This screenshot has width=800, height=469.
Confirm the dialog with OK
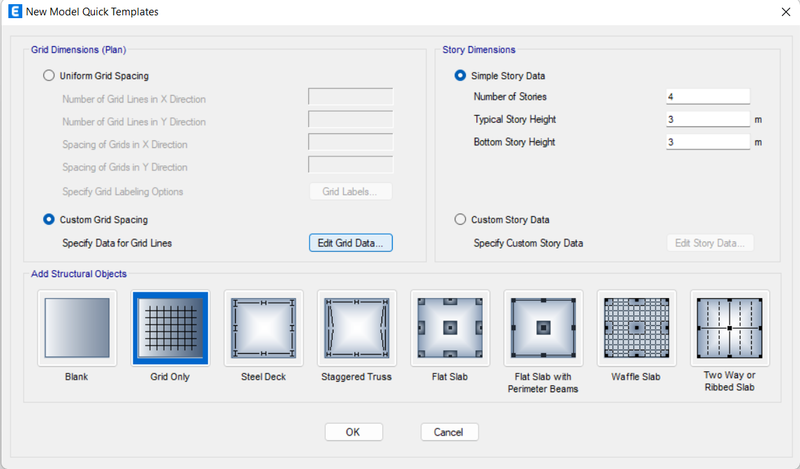tap(354, 432)
